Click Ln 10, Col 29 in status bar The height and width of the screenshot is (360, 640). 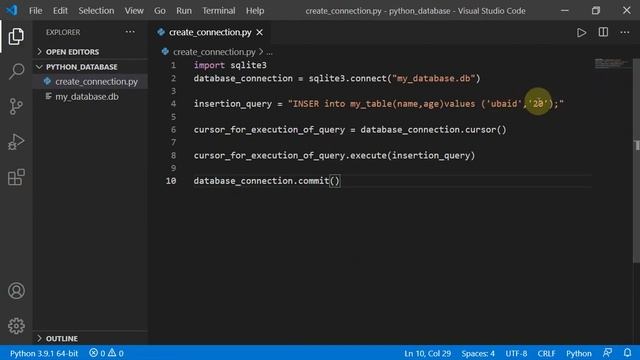[427, 353]
